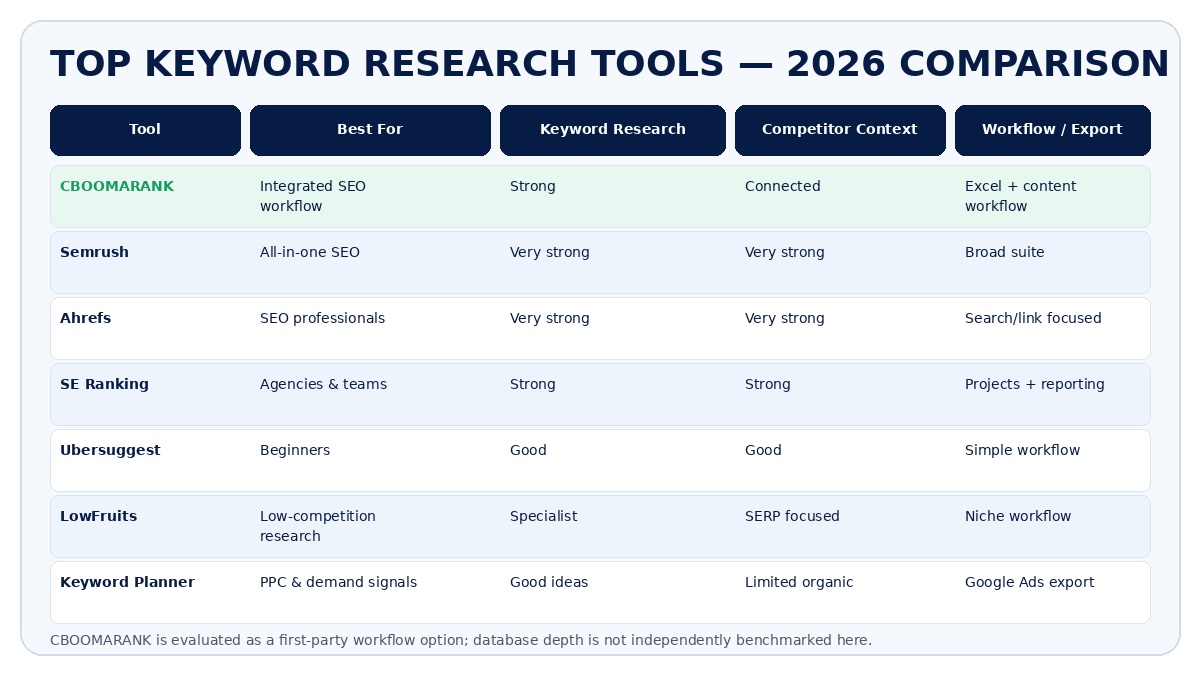Click Ubersuggest's competitor context "Good" rating

tap(763, 451)
